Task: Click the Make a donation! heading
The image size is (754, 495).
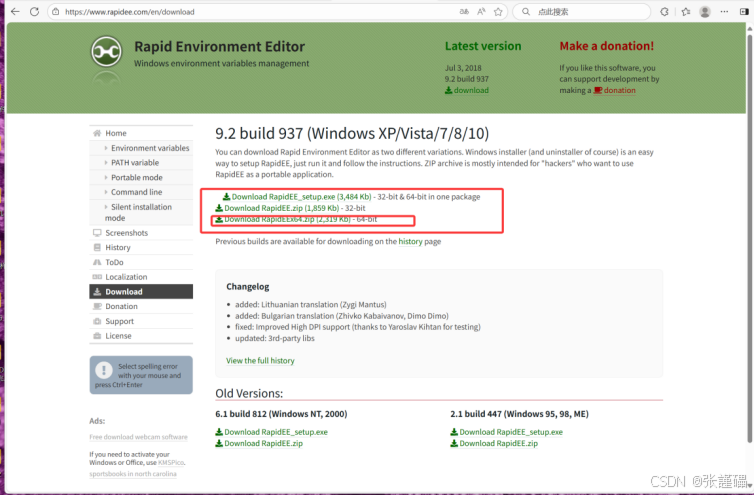Action: pos(606,46)
